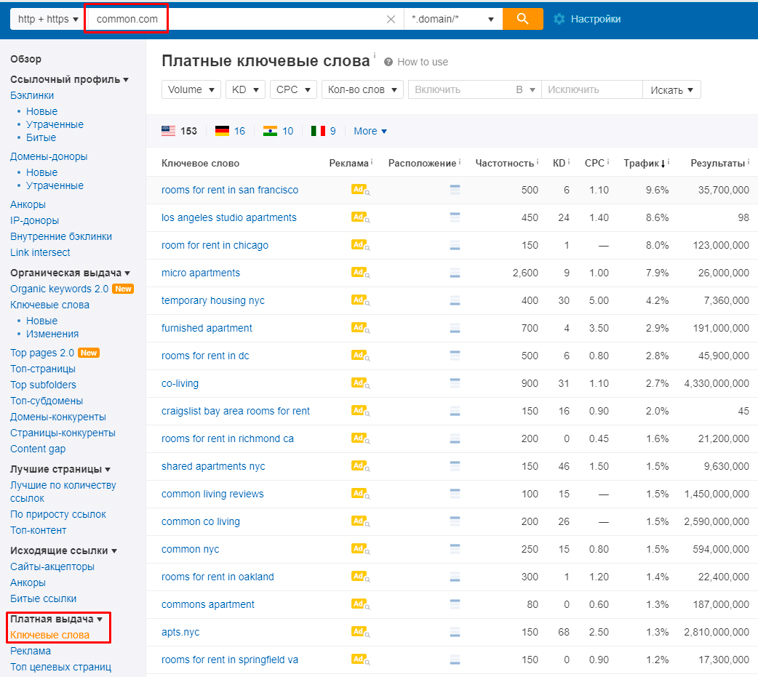The image size is (758, 677).
Task: Show SERP position icon for common living reviews
Action: [455, 494]
